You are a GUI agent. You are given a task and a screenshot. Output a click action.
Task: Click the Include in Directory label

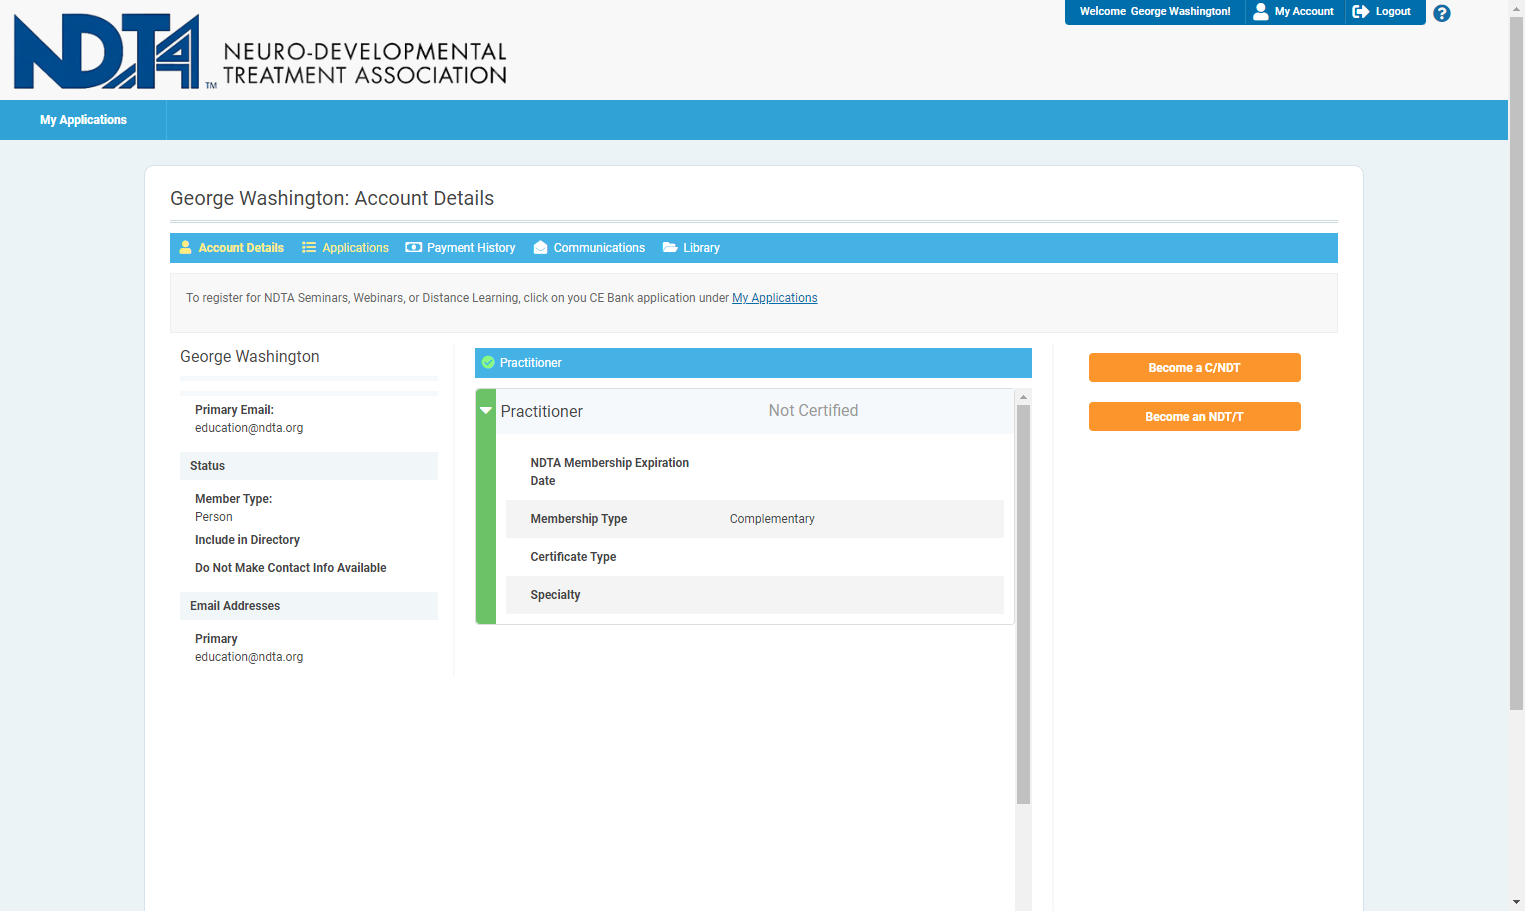(x=247, y=540)
